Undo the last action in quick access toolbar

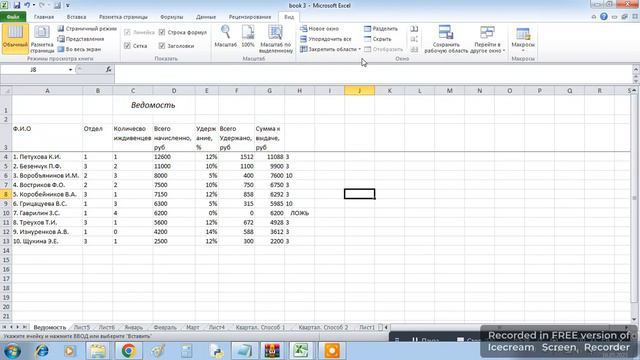[27, 5]
